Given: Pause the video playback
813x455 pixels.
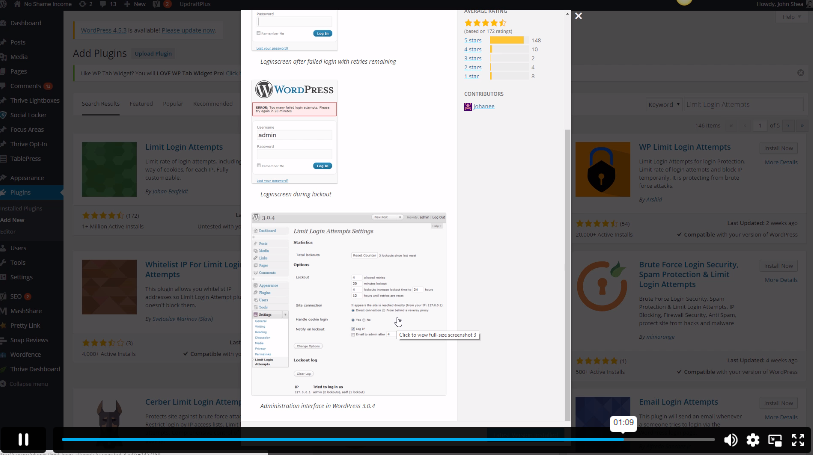Looking at the screenshot, I should tap(23, 439).
